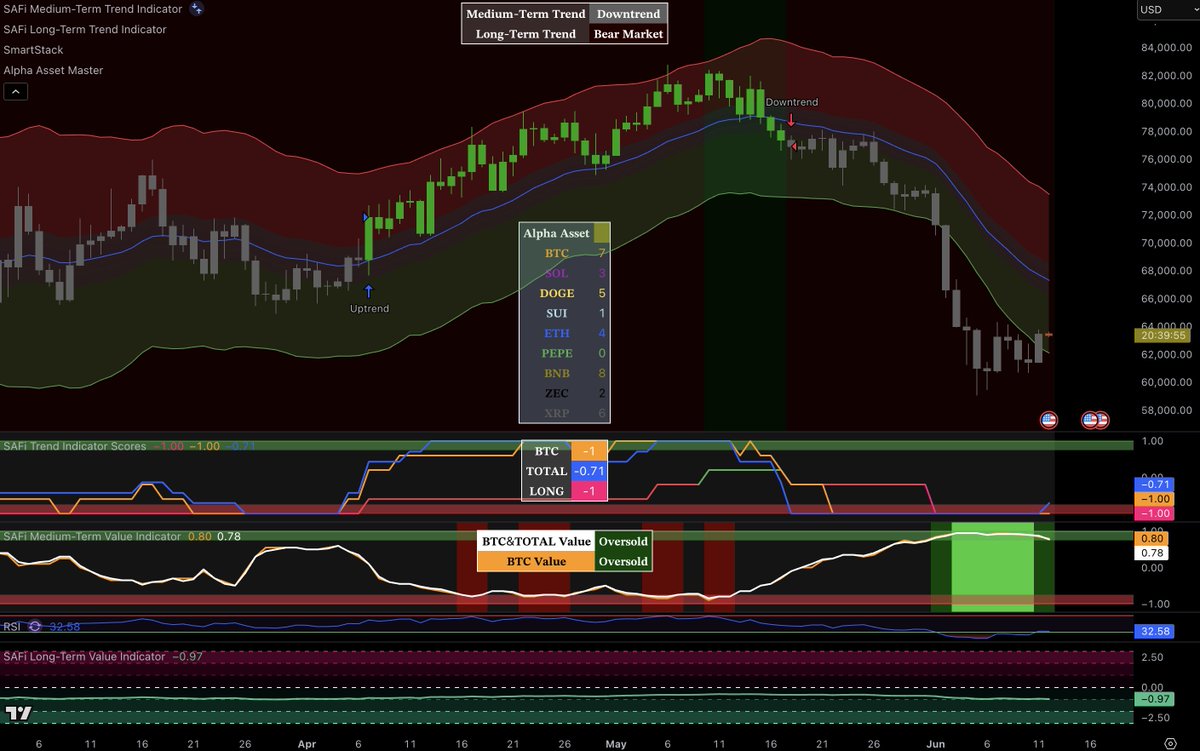Viewport: 1200px width, 751px height.
Task: Select the SAFi Long-Term Value Indicator legend
Action: tap(85, 656)
